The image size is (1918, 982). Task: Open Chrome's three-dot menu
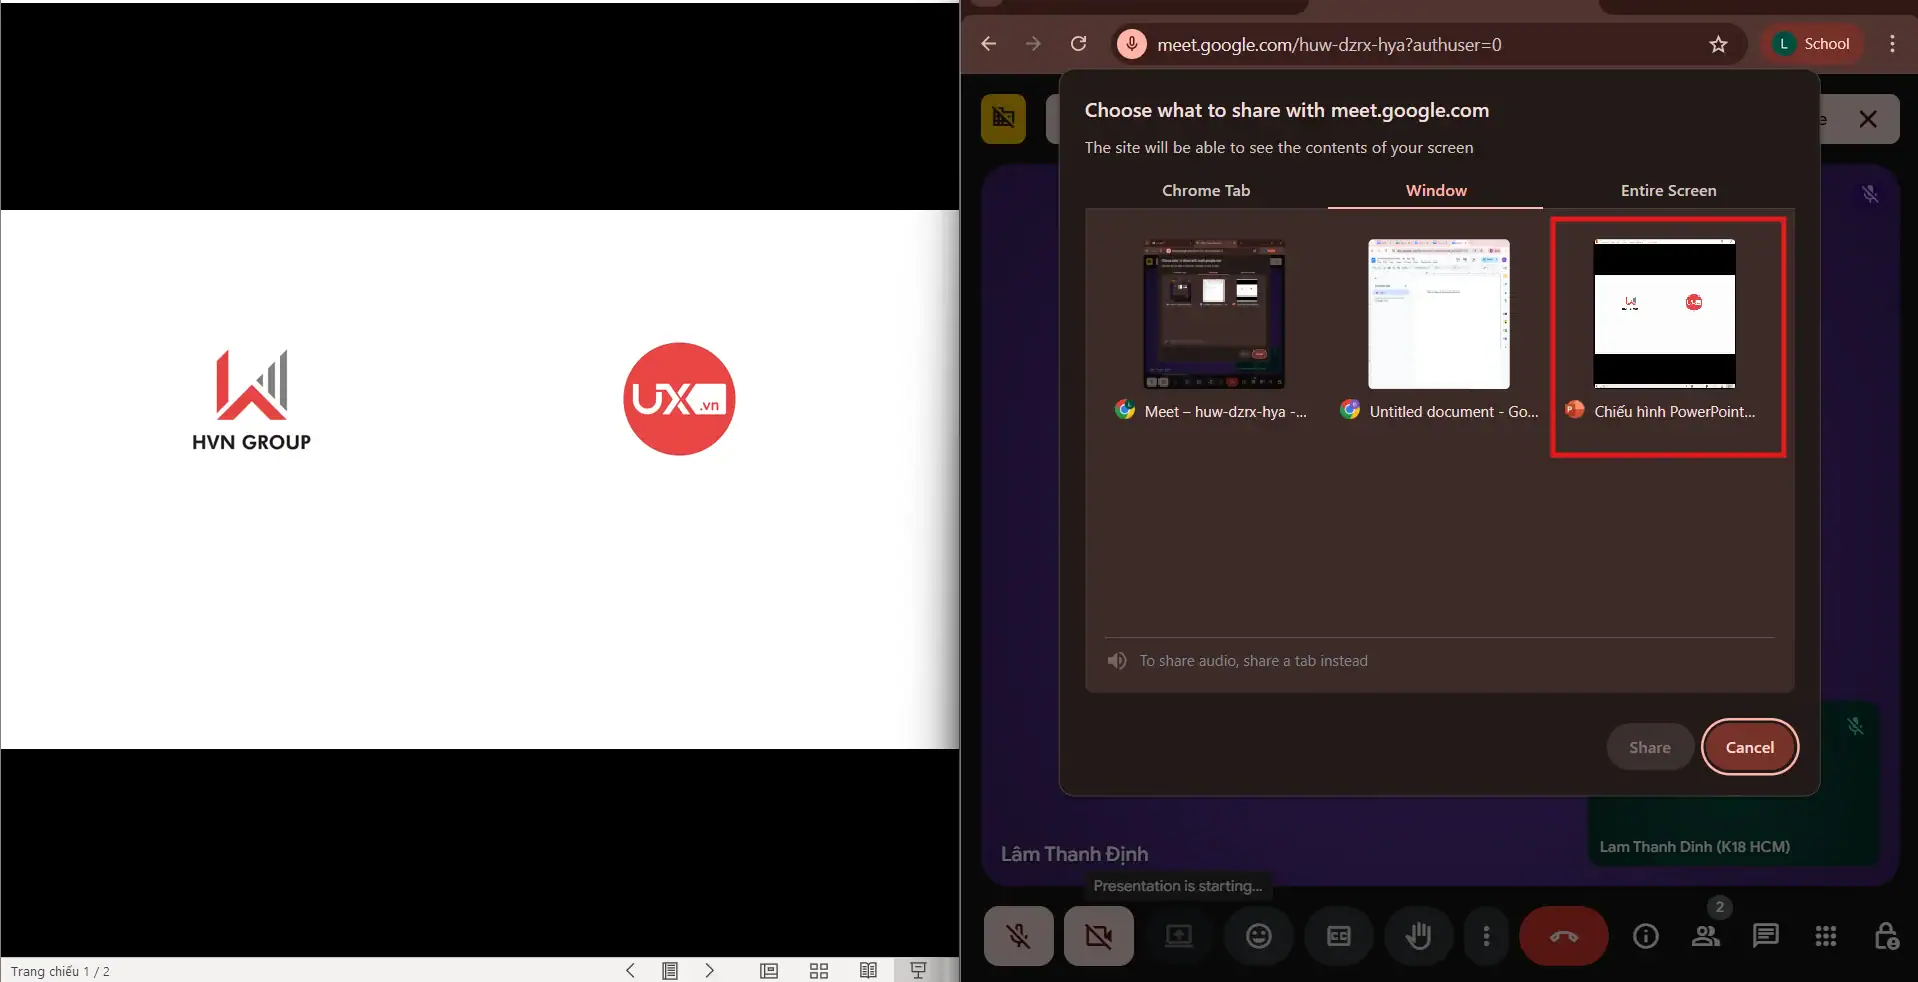pyautogui.click(x=1892, y=44)
